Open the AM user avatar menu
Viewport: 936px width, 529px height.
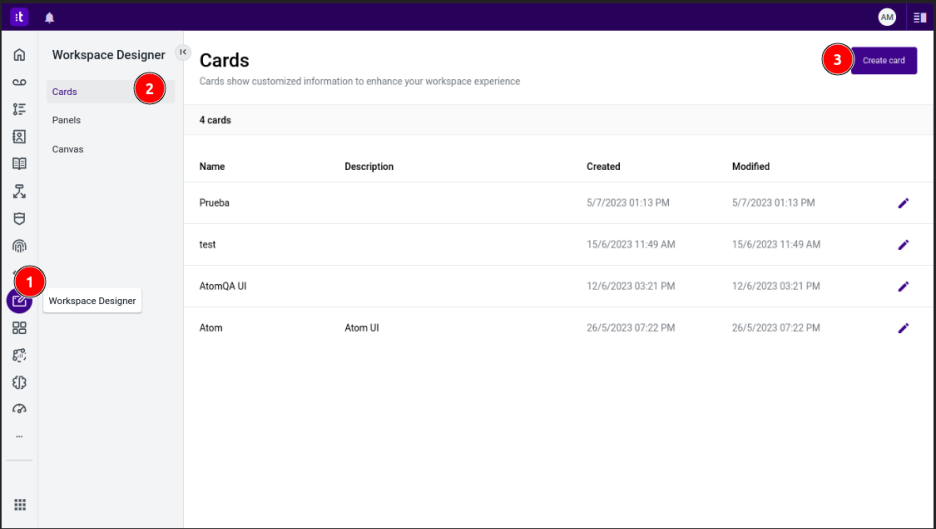pyautogui.click(x=886, y=17)
